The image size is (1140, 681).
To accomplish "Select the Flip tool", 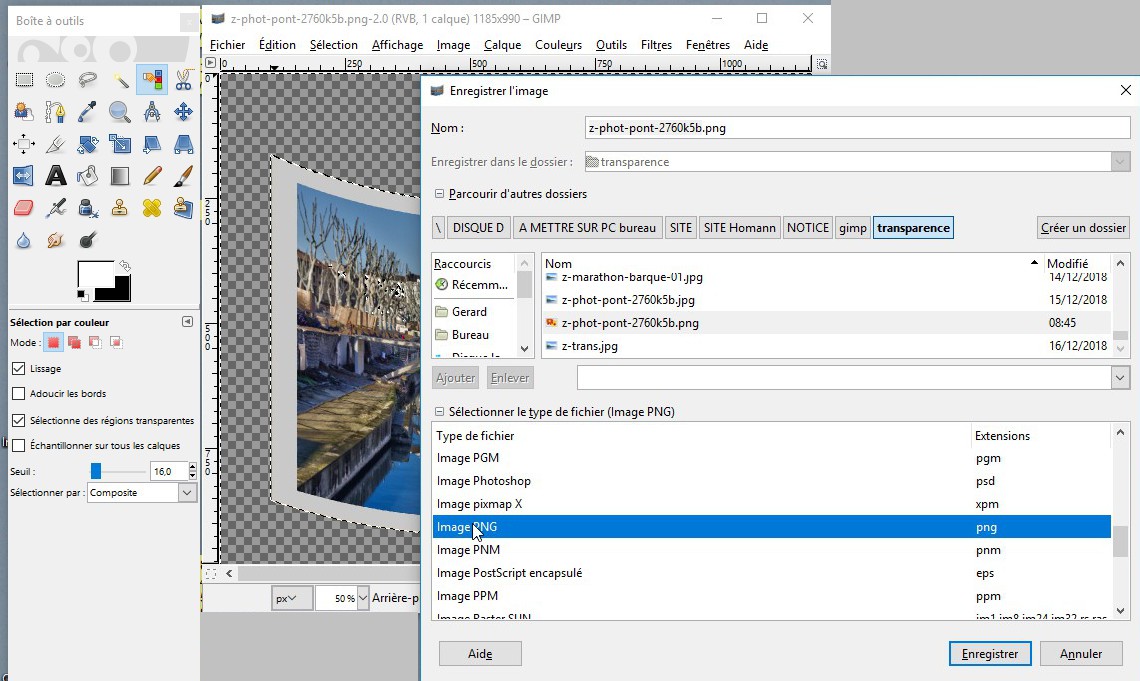I will coord(24,176).
